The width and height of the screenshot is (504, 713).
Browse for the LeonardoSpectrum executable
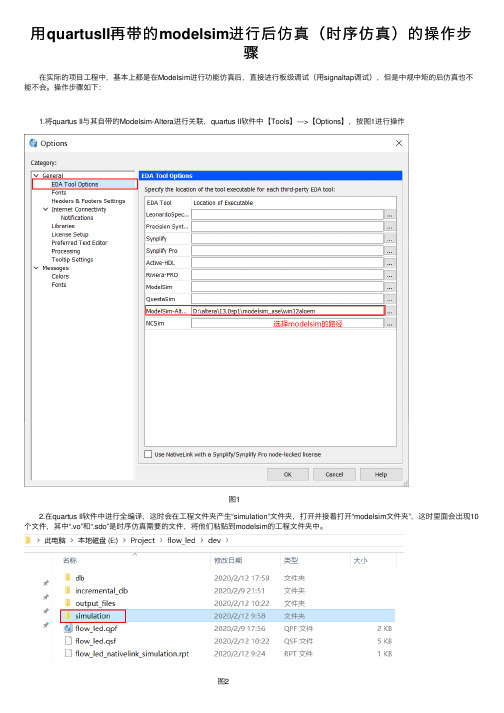point(390,215)
